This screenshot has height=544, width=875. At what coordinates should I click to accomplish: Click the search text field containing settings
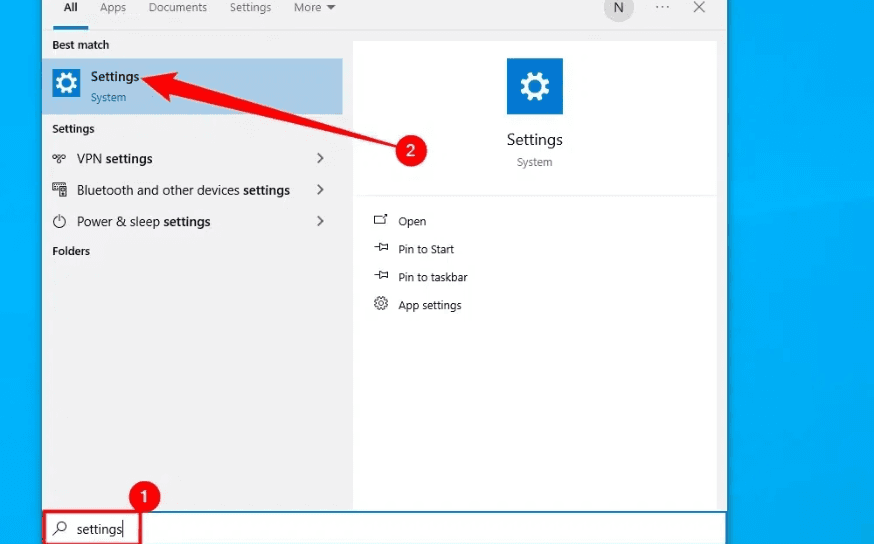click(400, 528)
